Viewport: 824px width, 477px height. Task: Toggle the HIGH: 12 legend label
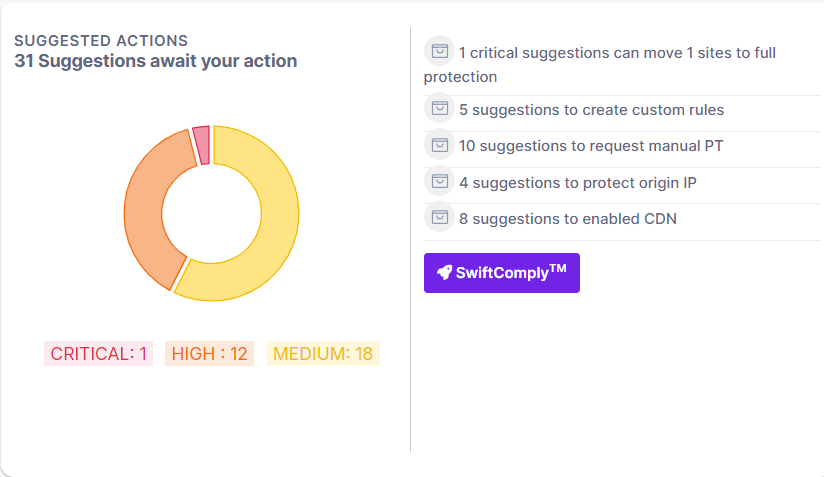coord(209,354)
